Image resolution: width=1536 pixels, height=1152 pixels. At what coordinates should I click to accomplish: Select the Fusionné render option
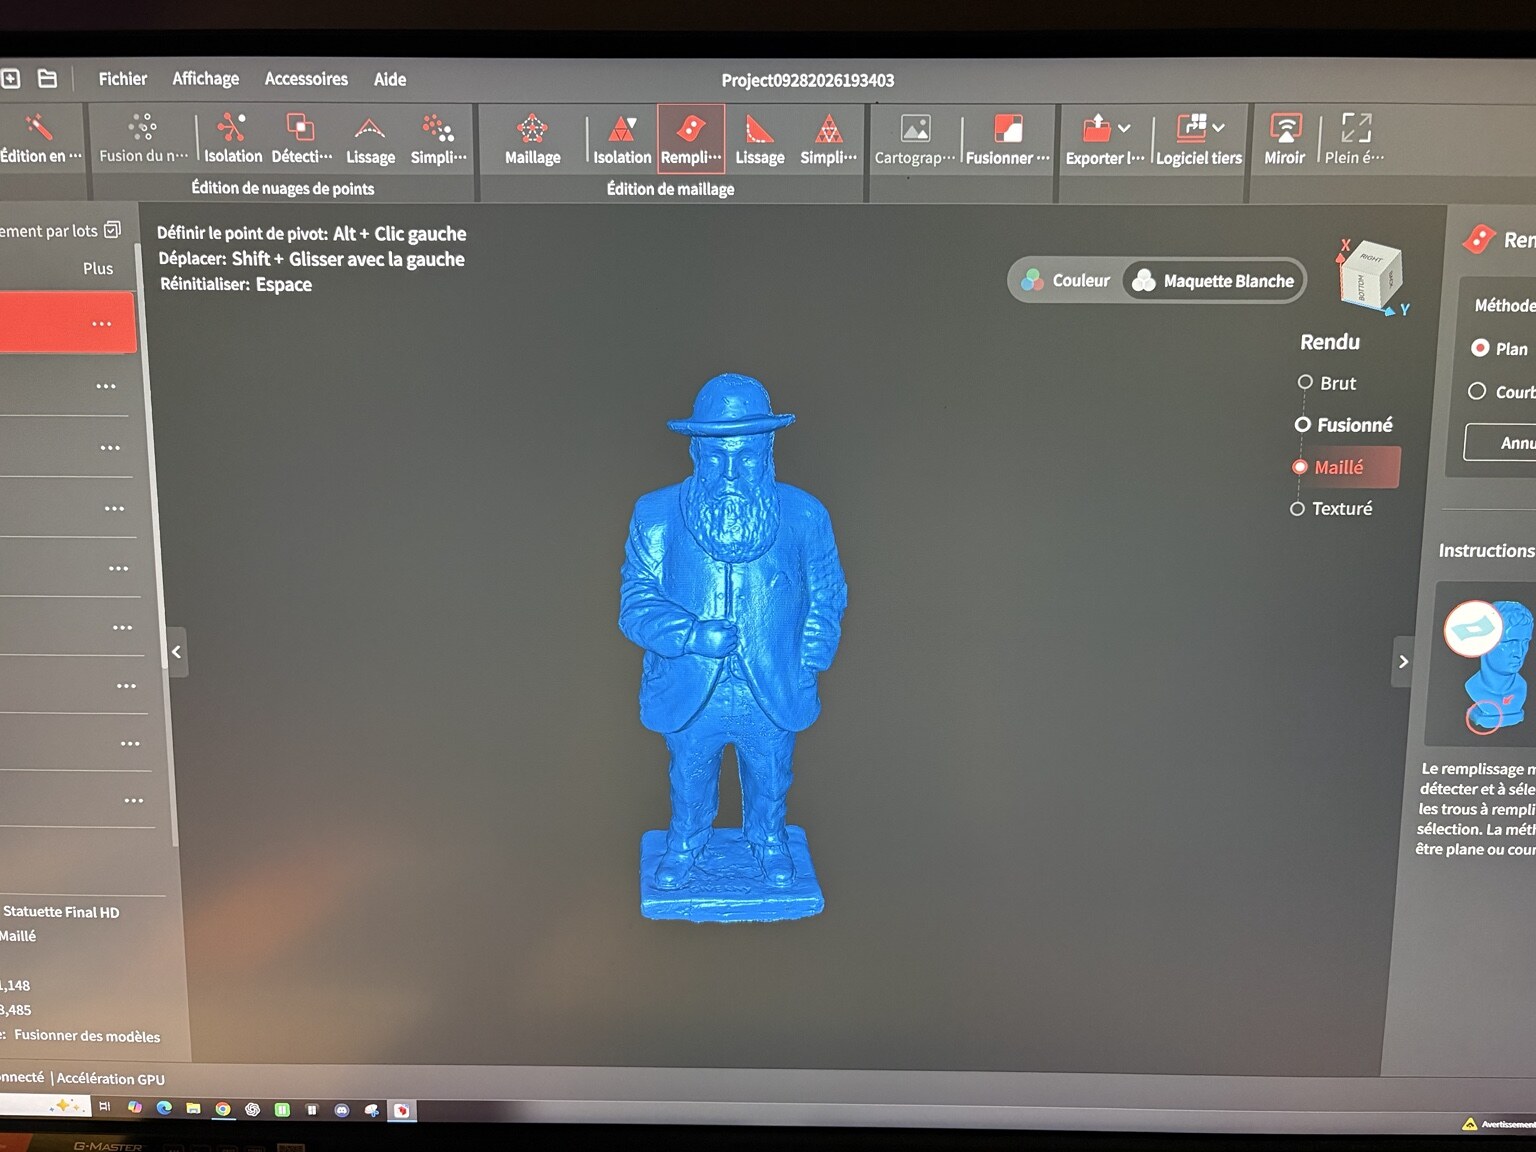click(x=1343, y=425)
